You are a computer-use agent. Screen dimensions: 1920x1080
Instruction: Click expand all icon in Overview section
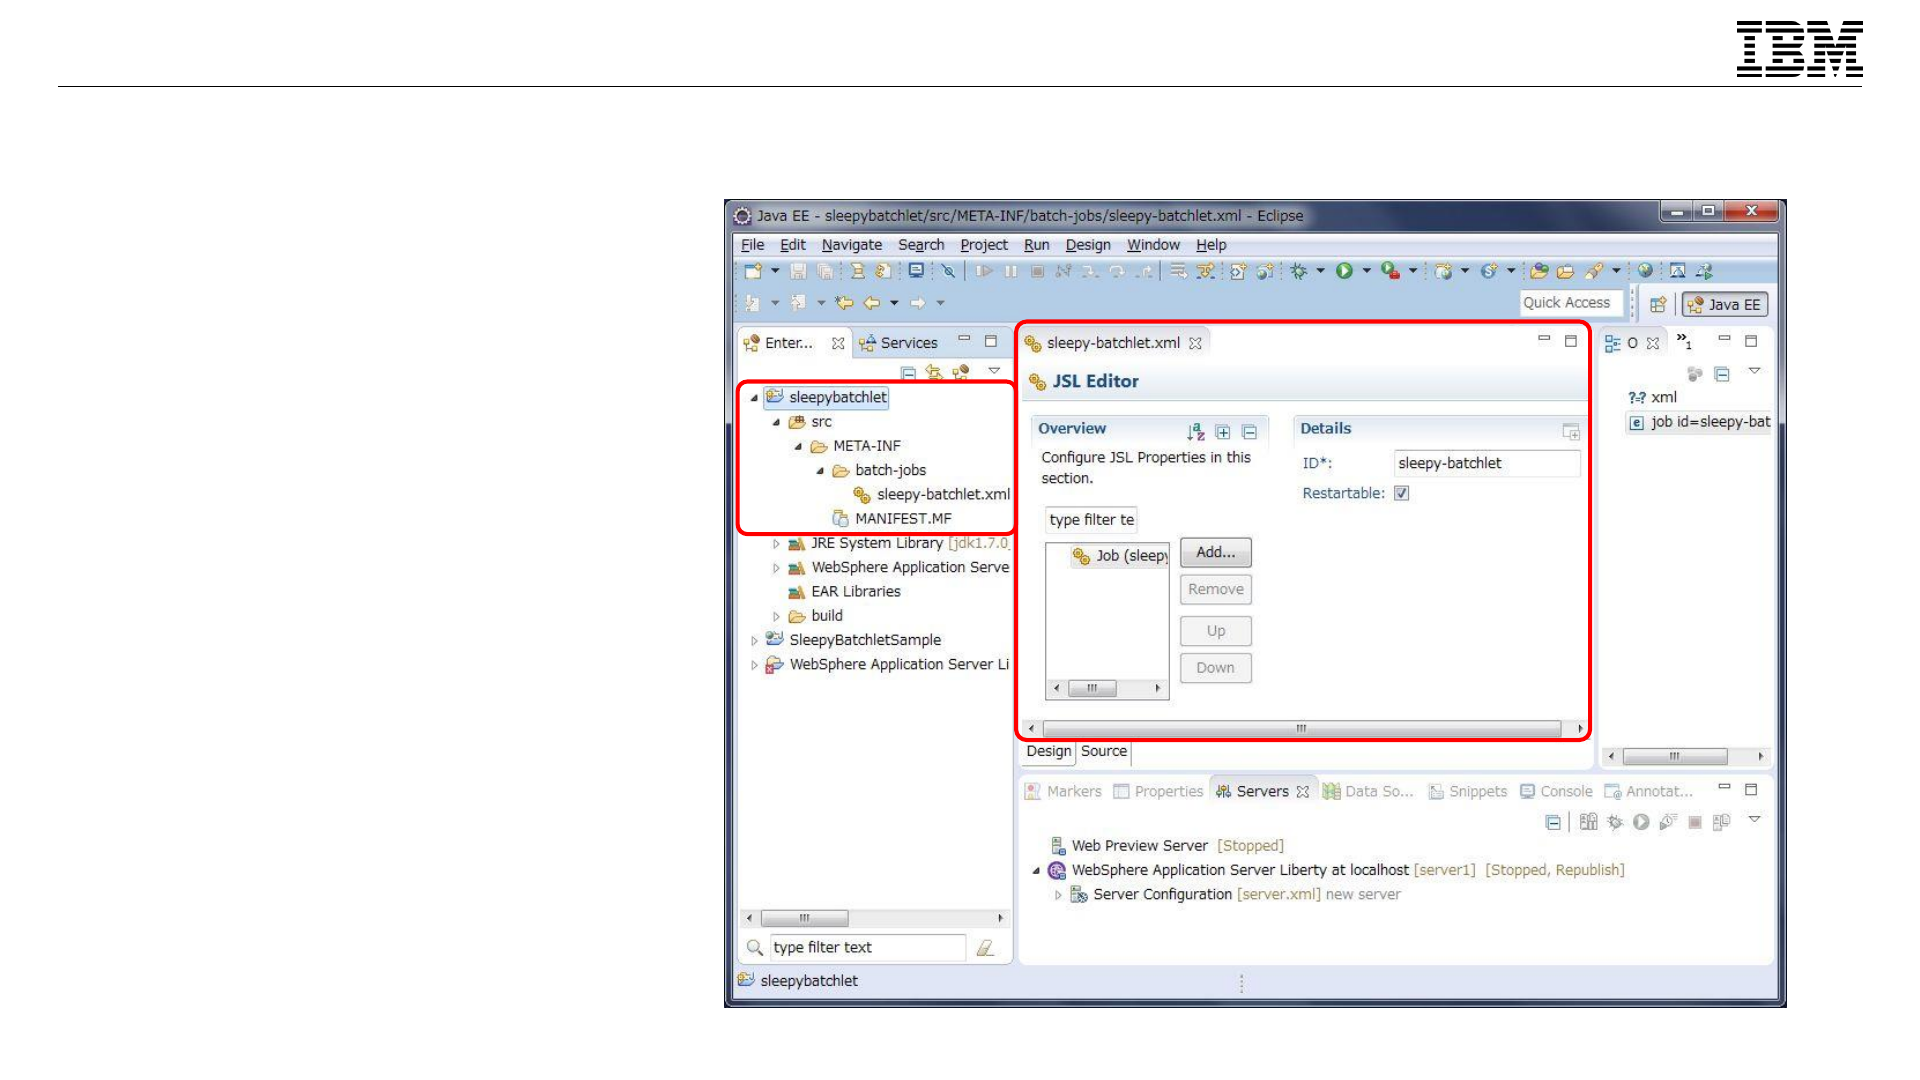(x=1222, y=432)
